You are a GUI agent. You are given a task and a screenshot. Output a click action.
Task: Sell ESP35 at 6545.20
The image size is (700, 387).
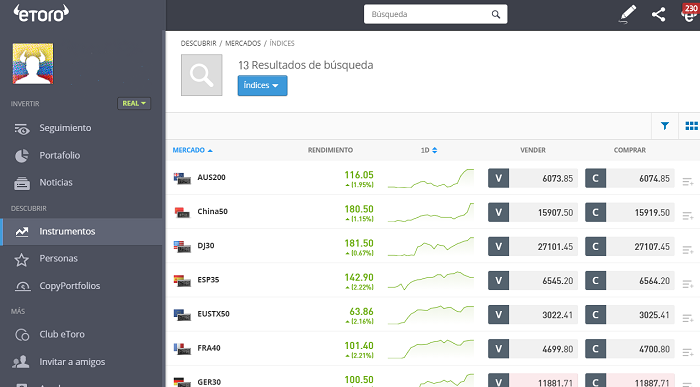tap(533, 281)
